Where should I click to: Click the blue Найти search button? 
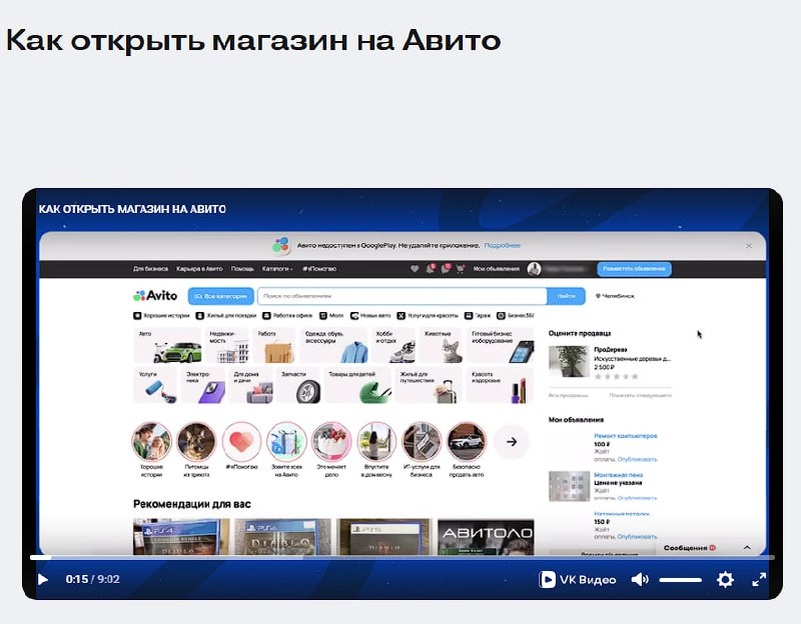point(566,296)
